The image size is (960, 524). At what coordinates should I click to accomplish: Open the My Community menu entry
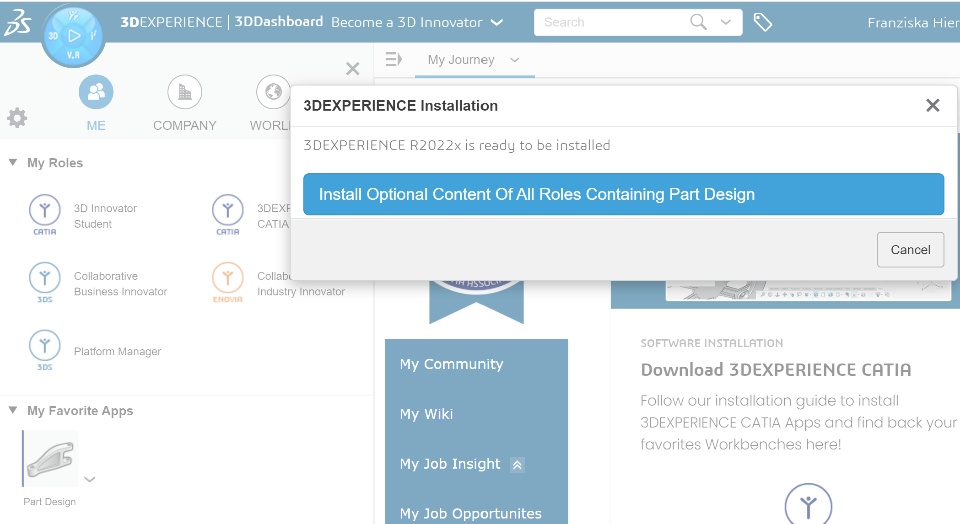452,364
